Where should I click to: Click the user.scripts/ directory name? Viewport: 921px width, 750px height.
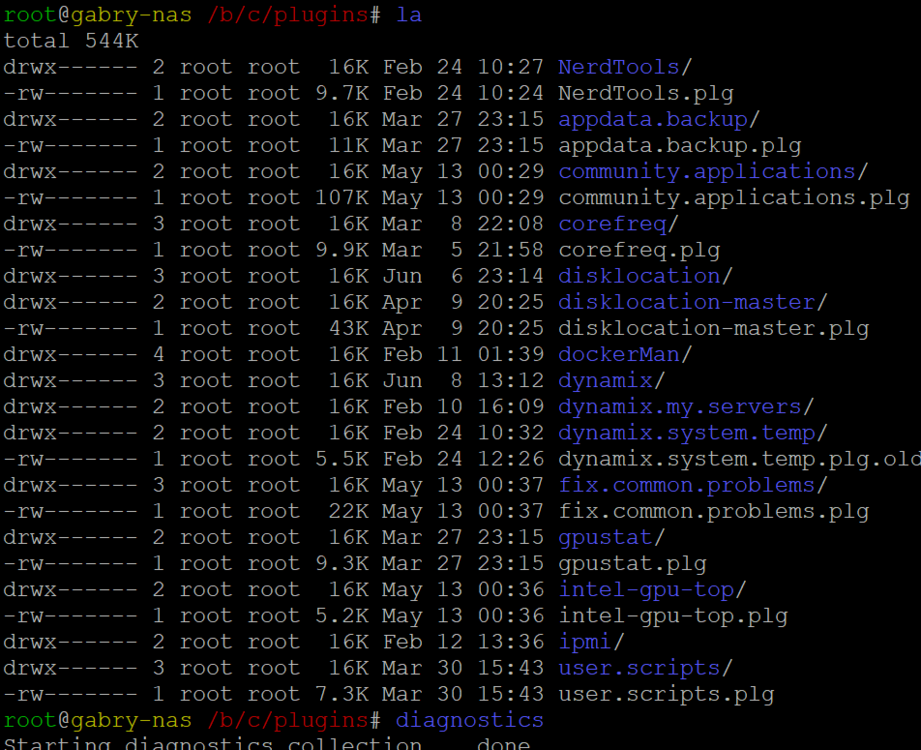coord(646,668)
